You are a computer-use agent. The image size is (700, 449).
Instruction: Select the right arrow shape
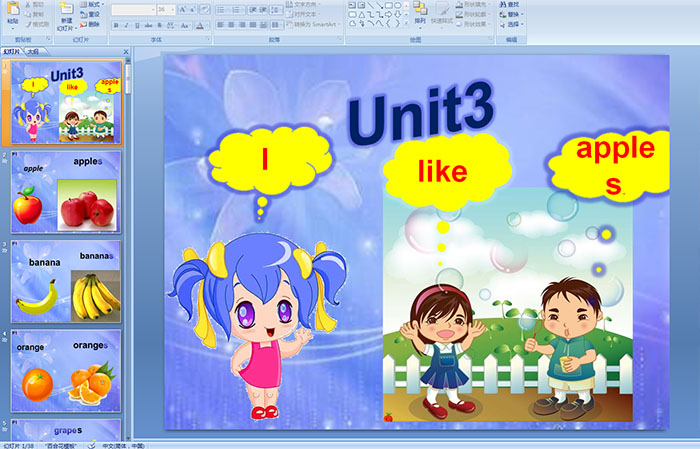tap(389, 15)
